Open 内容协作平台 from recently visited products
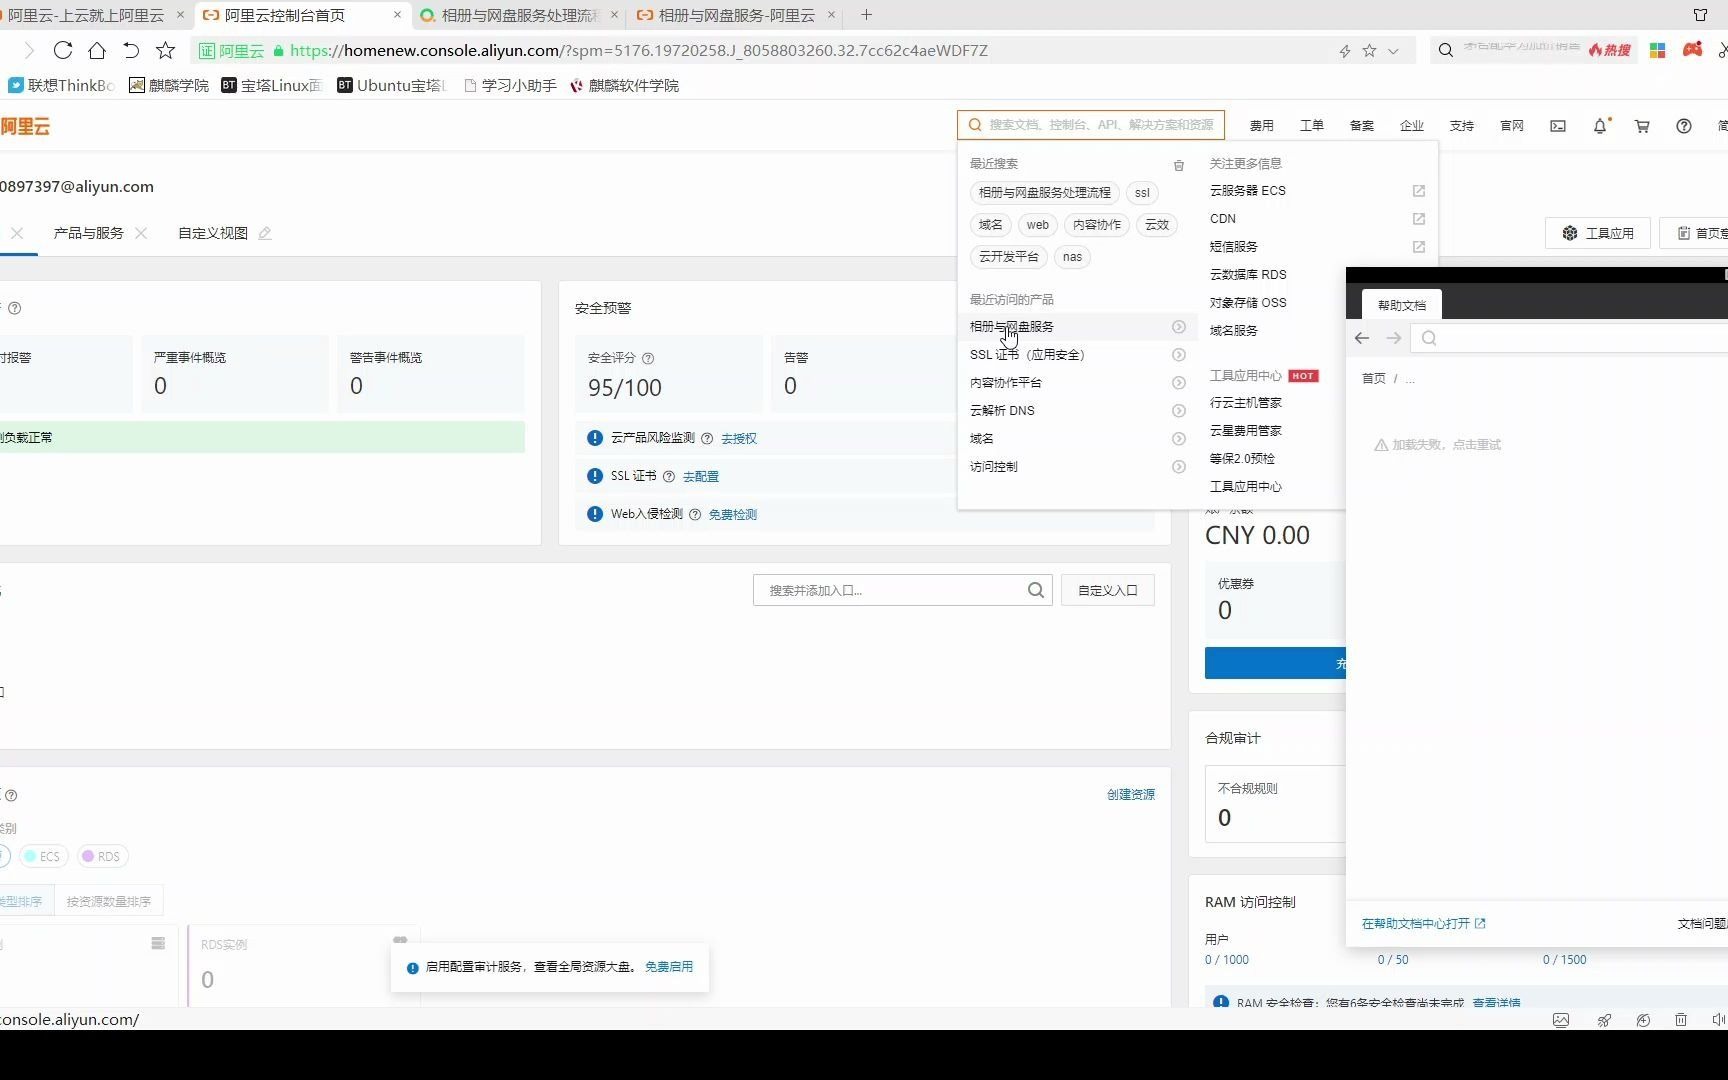 (x=1005, y=383)
